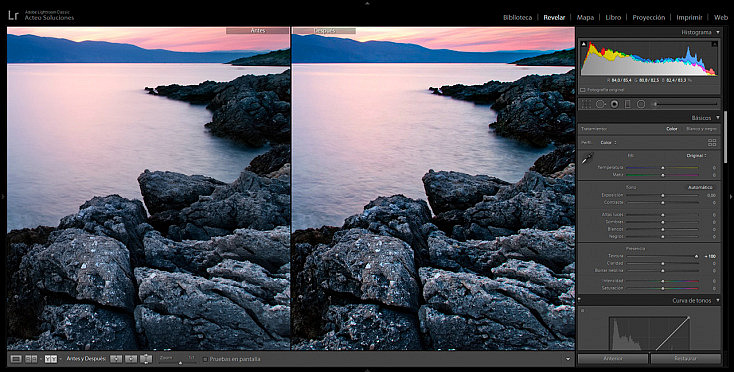Pick the white balance eyedropper tool
The width and height of the screenshot is (734, 372).
[x=587, y=159]
